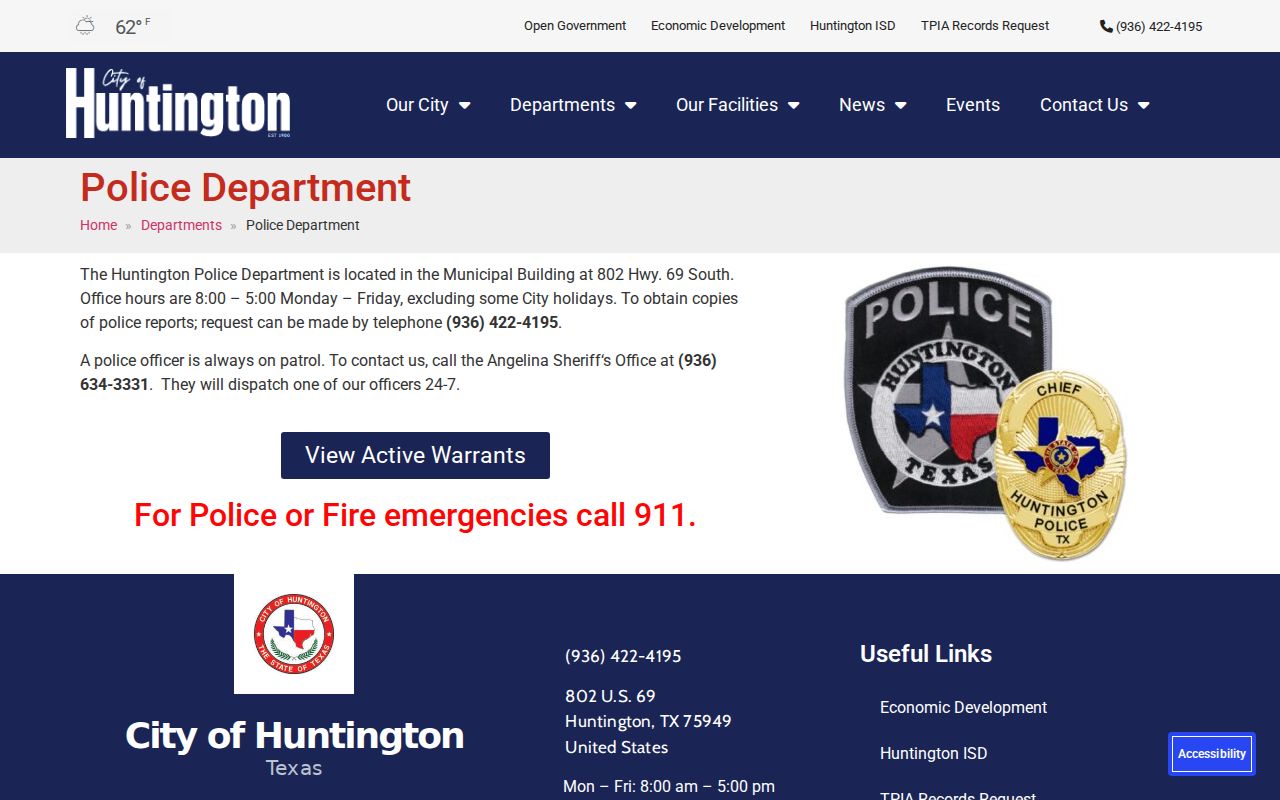The image size is (1280, 800).
Task: Open the Accessibility button
Action: tap(1212, 754)
